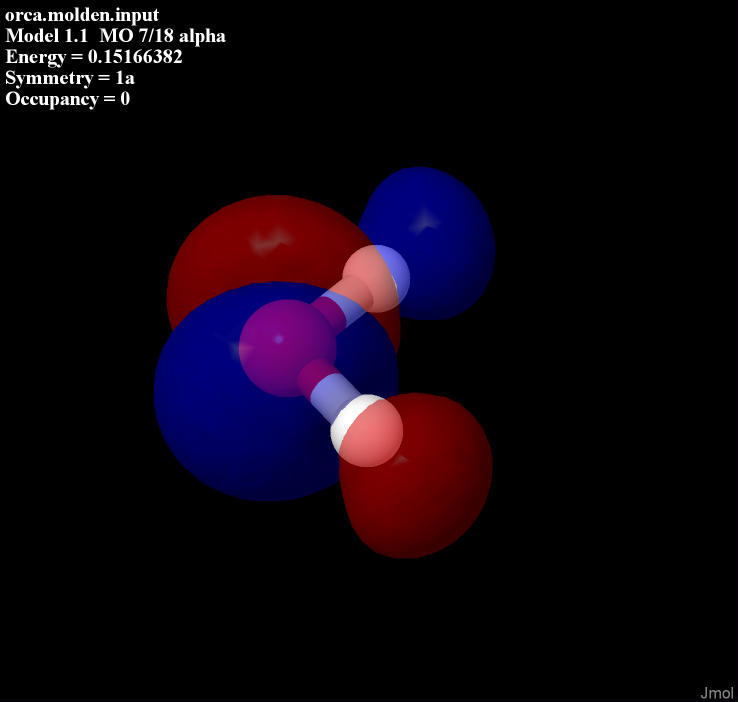Select the central purple atom
The width and height of the screenshot is (738, 702).
click(287, 348)
